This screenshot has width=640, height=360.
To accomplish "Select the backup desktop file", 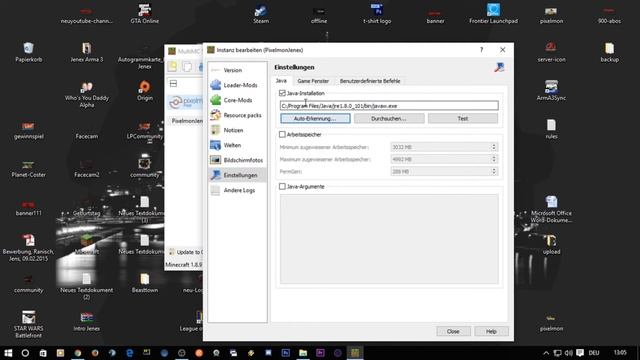I will (609, 52).
